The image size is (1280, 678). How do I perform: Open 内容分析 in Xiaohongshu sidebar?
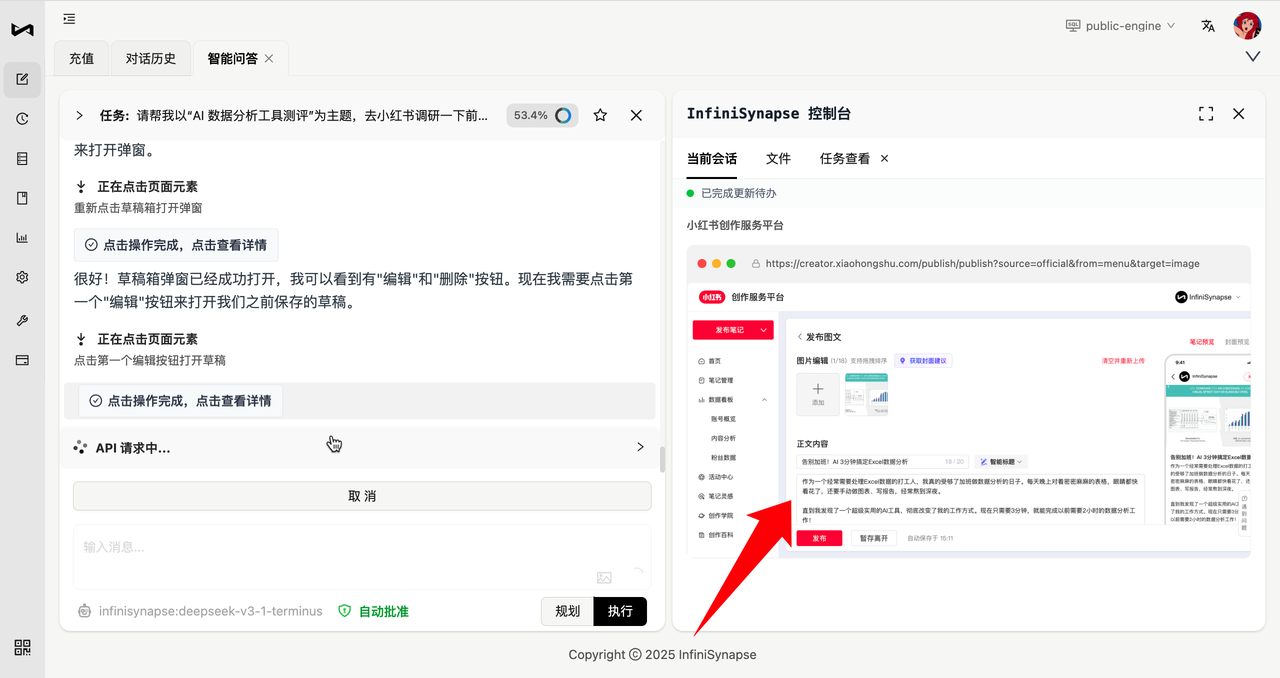click(723, 438)
